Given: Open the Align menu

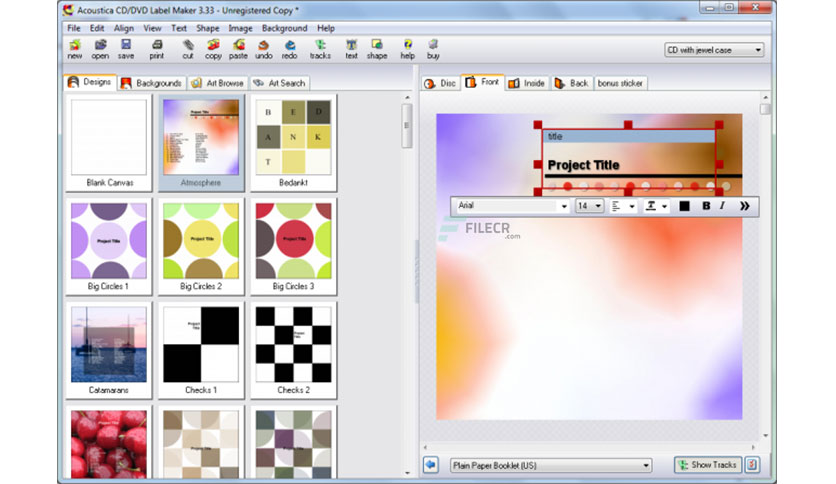Looking at the screenshot, I should click(x=124, y=28).
